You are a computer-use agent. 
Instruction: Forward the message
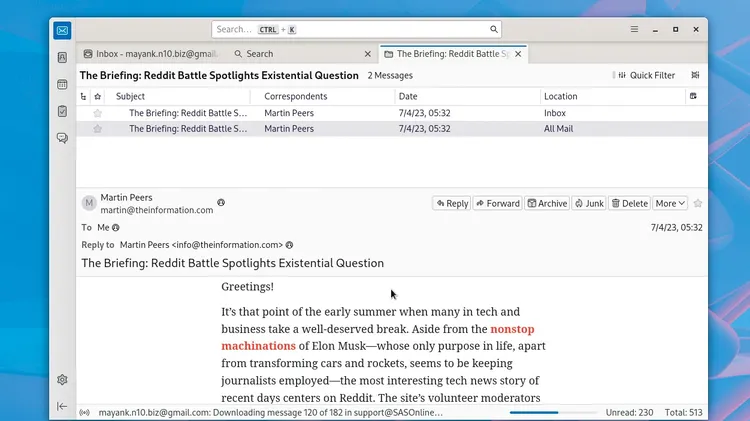coord(498,203)
